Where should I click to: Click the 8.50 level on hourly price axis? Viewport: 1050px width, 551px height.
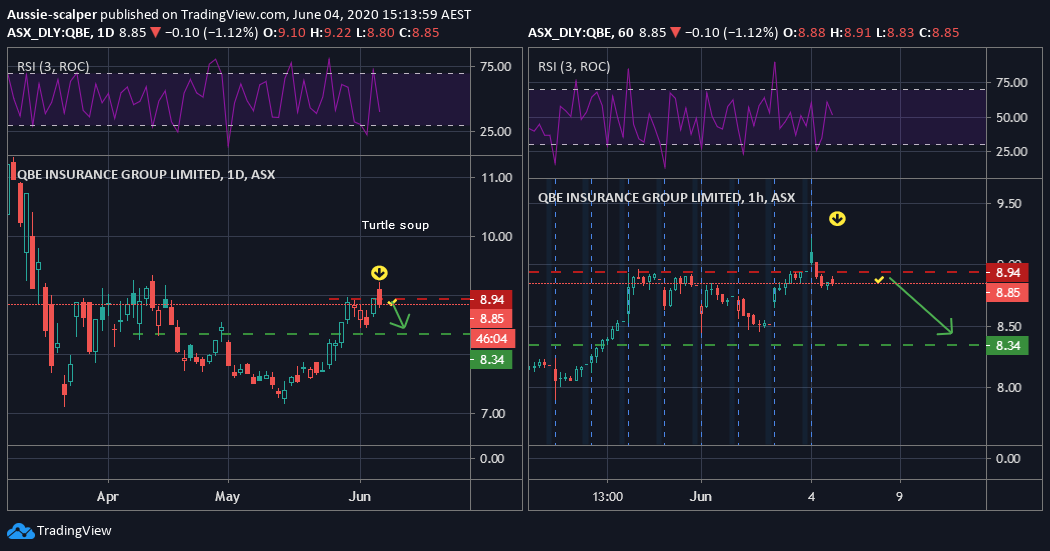point(1009,327)
